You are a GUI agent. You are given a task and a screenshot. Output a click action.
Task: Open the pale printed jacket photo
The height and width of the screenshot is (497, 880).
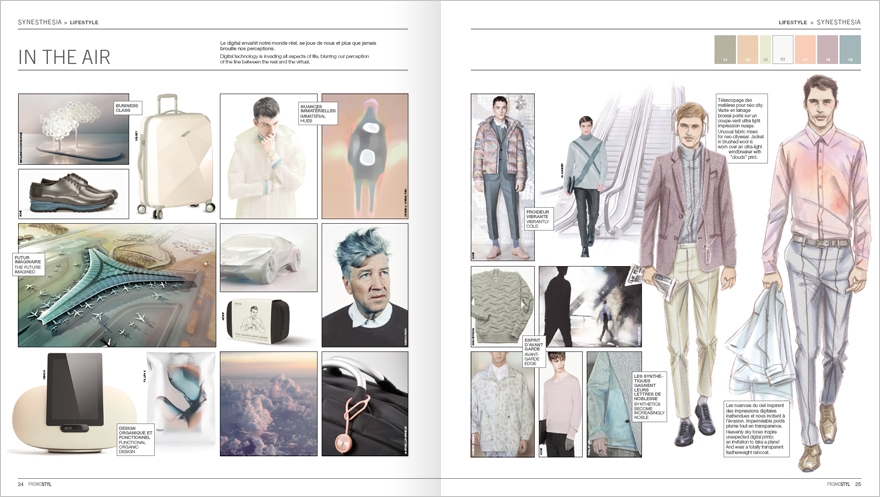click(x=502, y=404)
